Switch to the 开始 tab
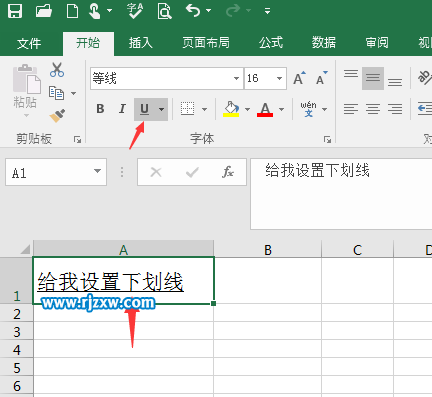432x397 pixels. tap(88, 43)
